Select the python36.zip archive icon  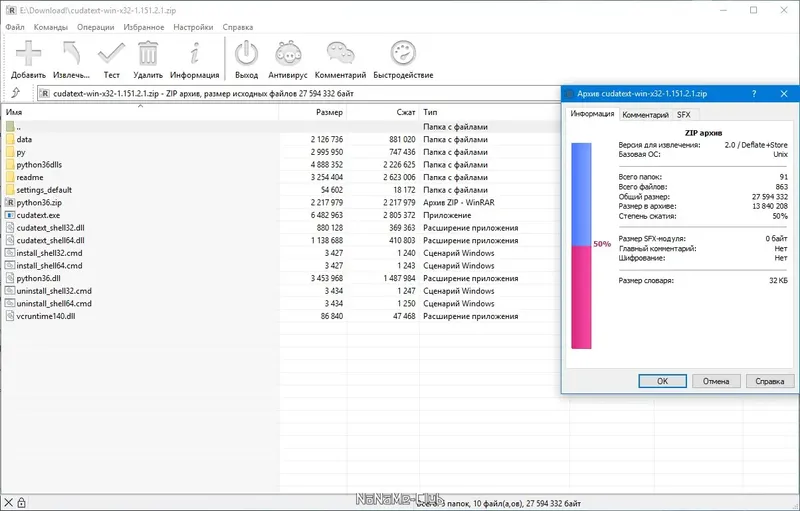10,202
